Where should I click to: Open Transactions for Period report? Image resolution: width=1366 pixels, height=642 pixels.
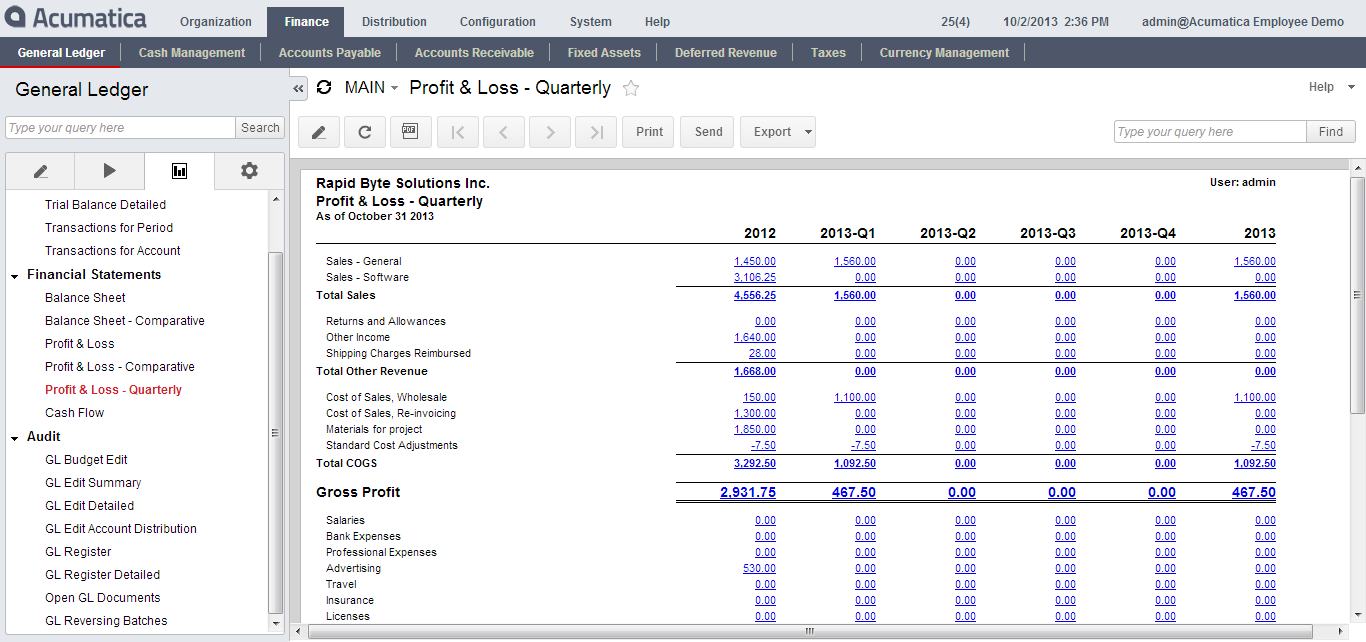click(109, 228)
